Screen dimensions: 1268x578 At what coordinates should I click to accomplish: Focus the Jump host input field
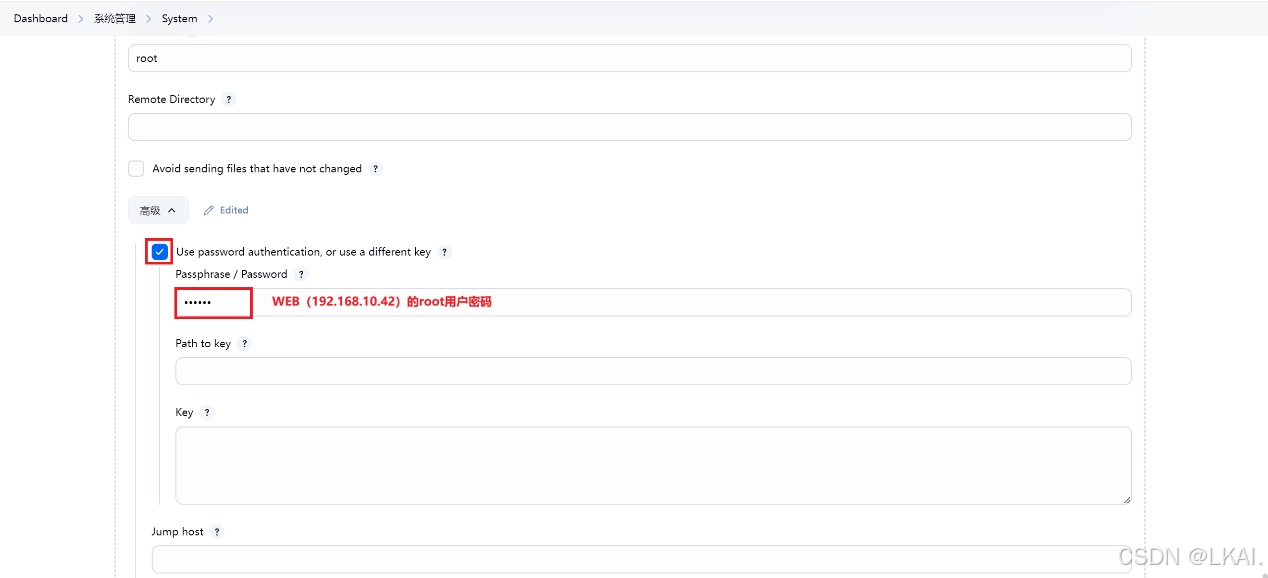641,559
